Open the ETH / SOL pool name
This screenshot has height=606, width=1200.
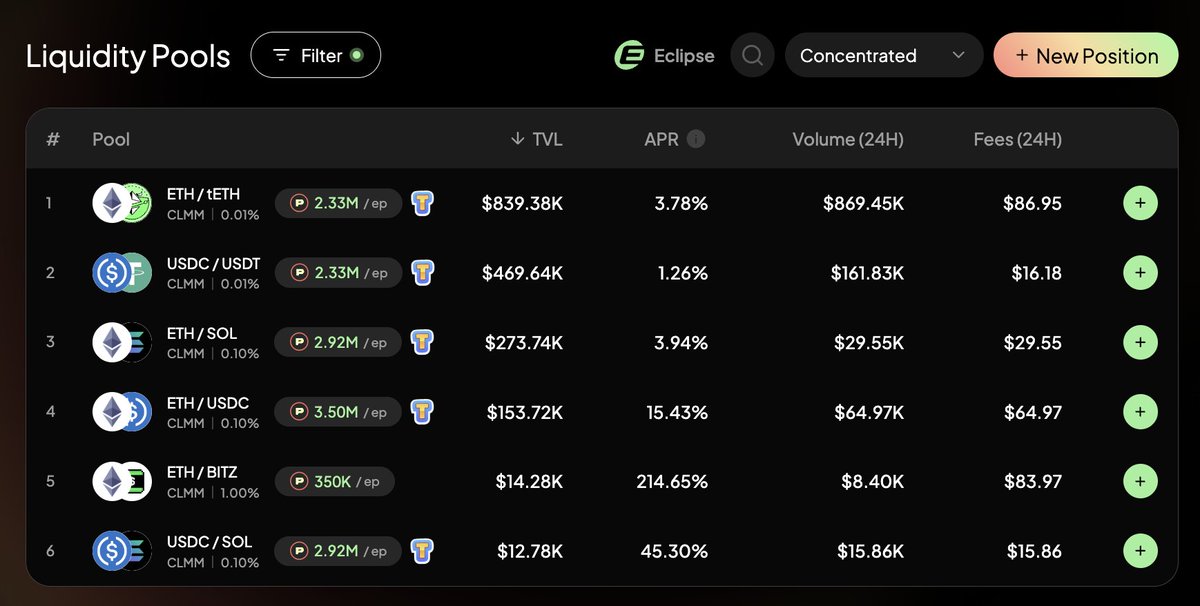point(202,333)
